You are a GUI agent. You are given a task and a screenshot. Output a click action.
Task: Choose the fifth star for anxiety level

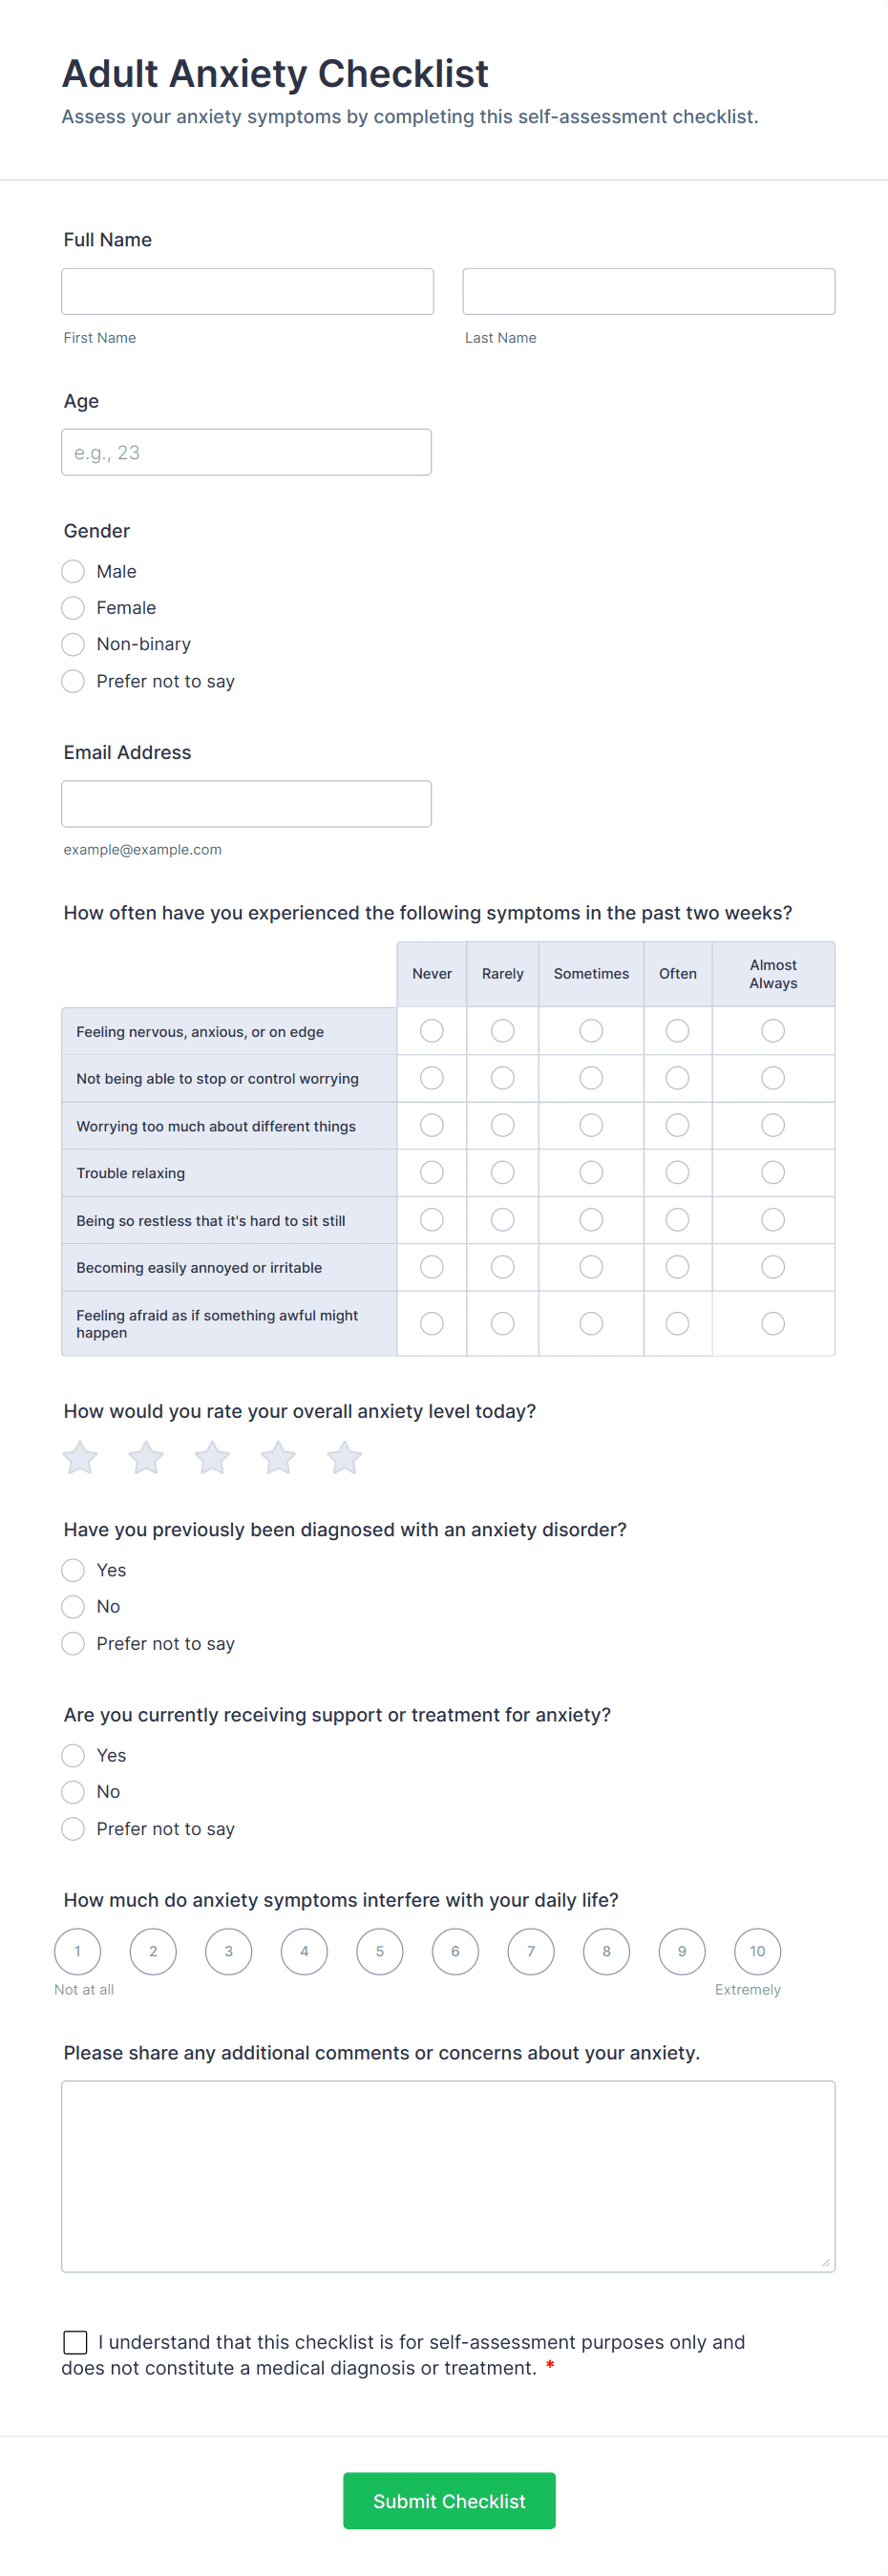344,1458
